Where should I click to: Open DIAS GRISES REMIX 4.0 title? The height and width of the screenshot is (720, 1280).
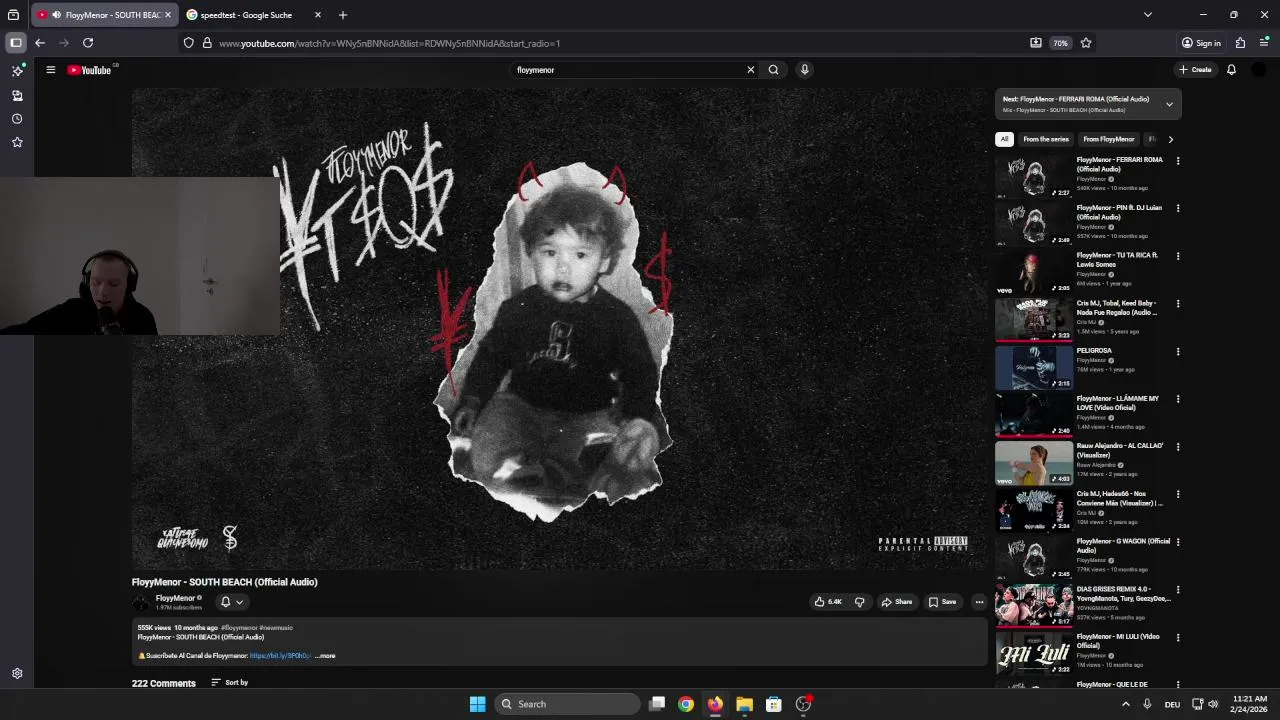(x=1123, y=594)
